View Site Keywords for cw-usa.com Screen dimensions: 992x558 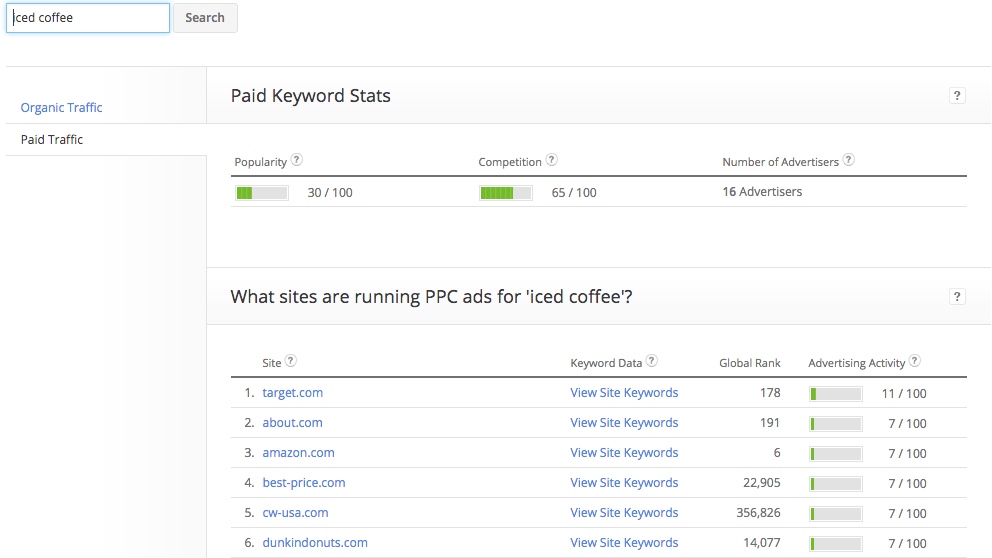point(624,513)
